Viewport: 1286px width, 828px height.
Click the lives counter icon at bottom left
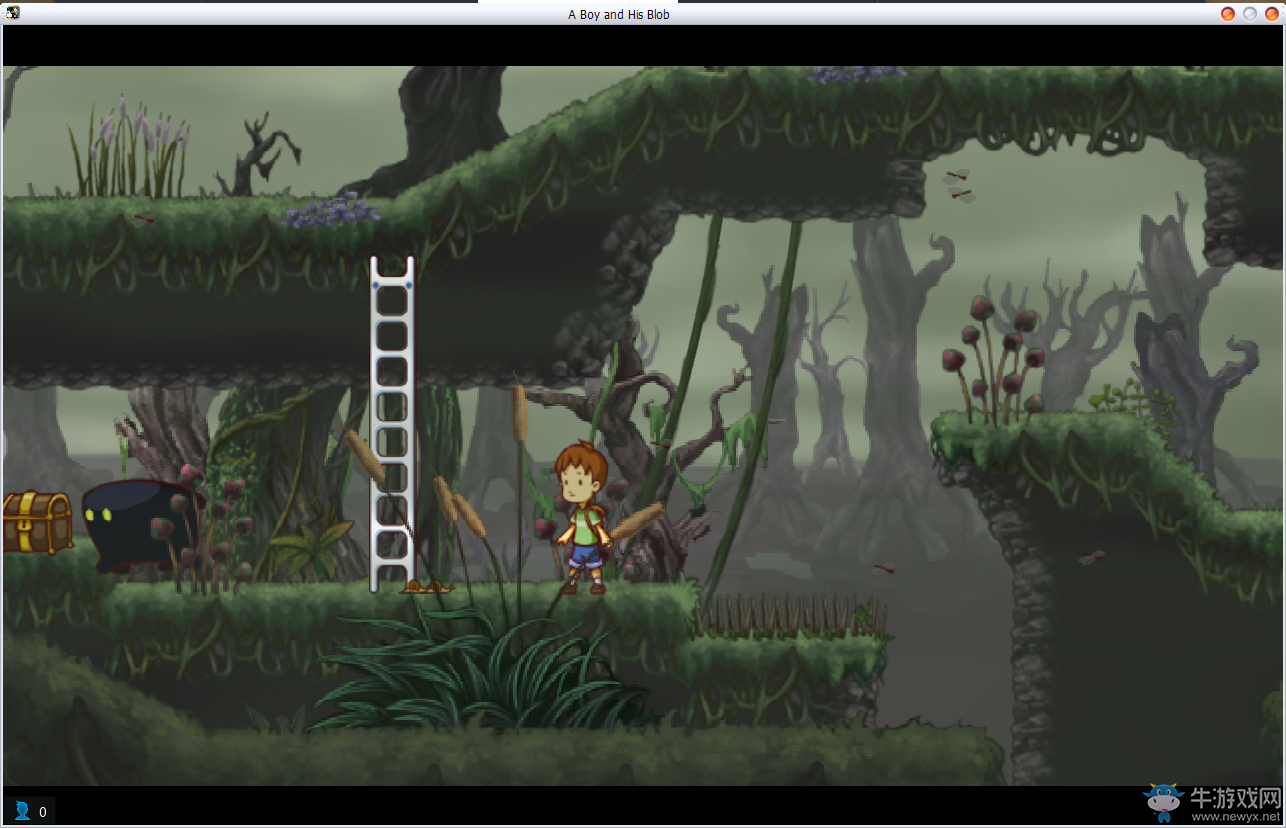[22, 811]
